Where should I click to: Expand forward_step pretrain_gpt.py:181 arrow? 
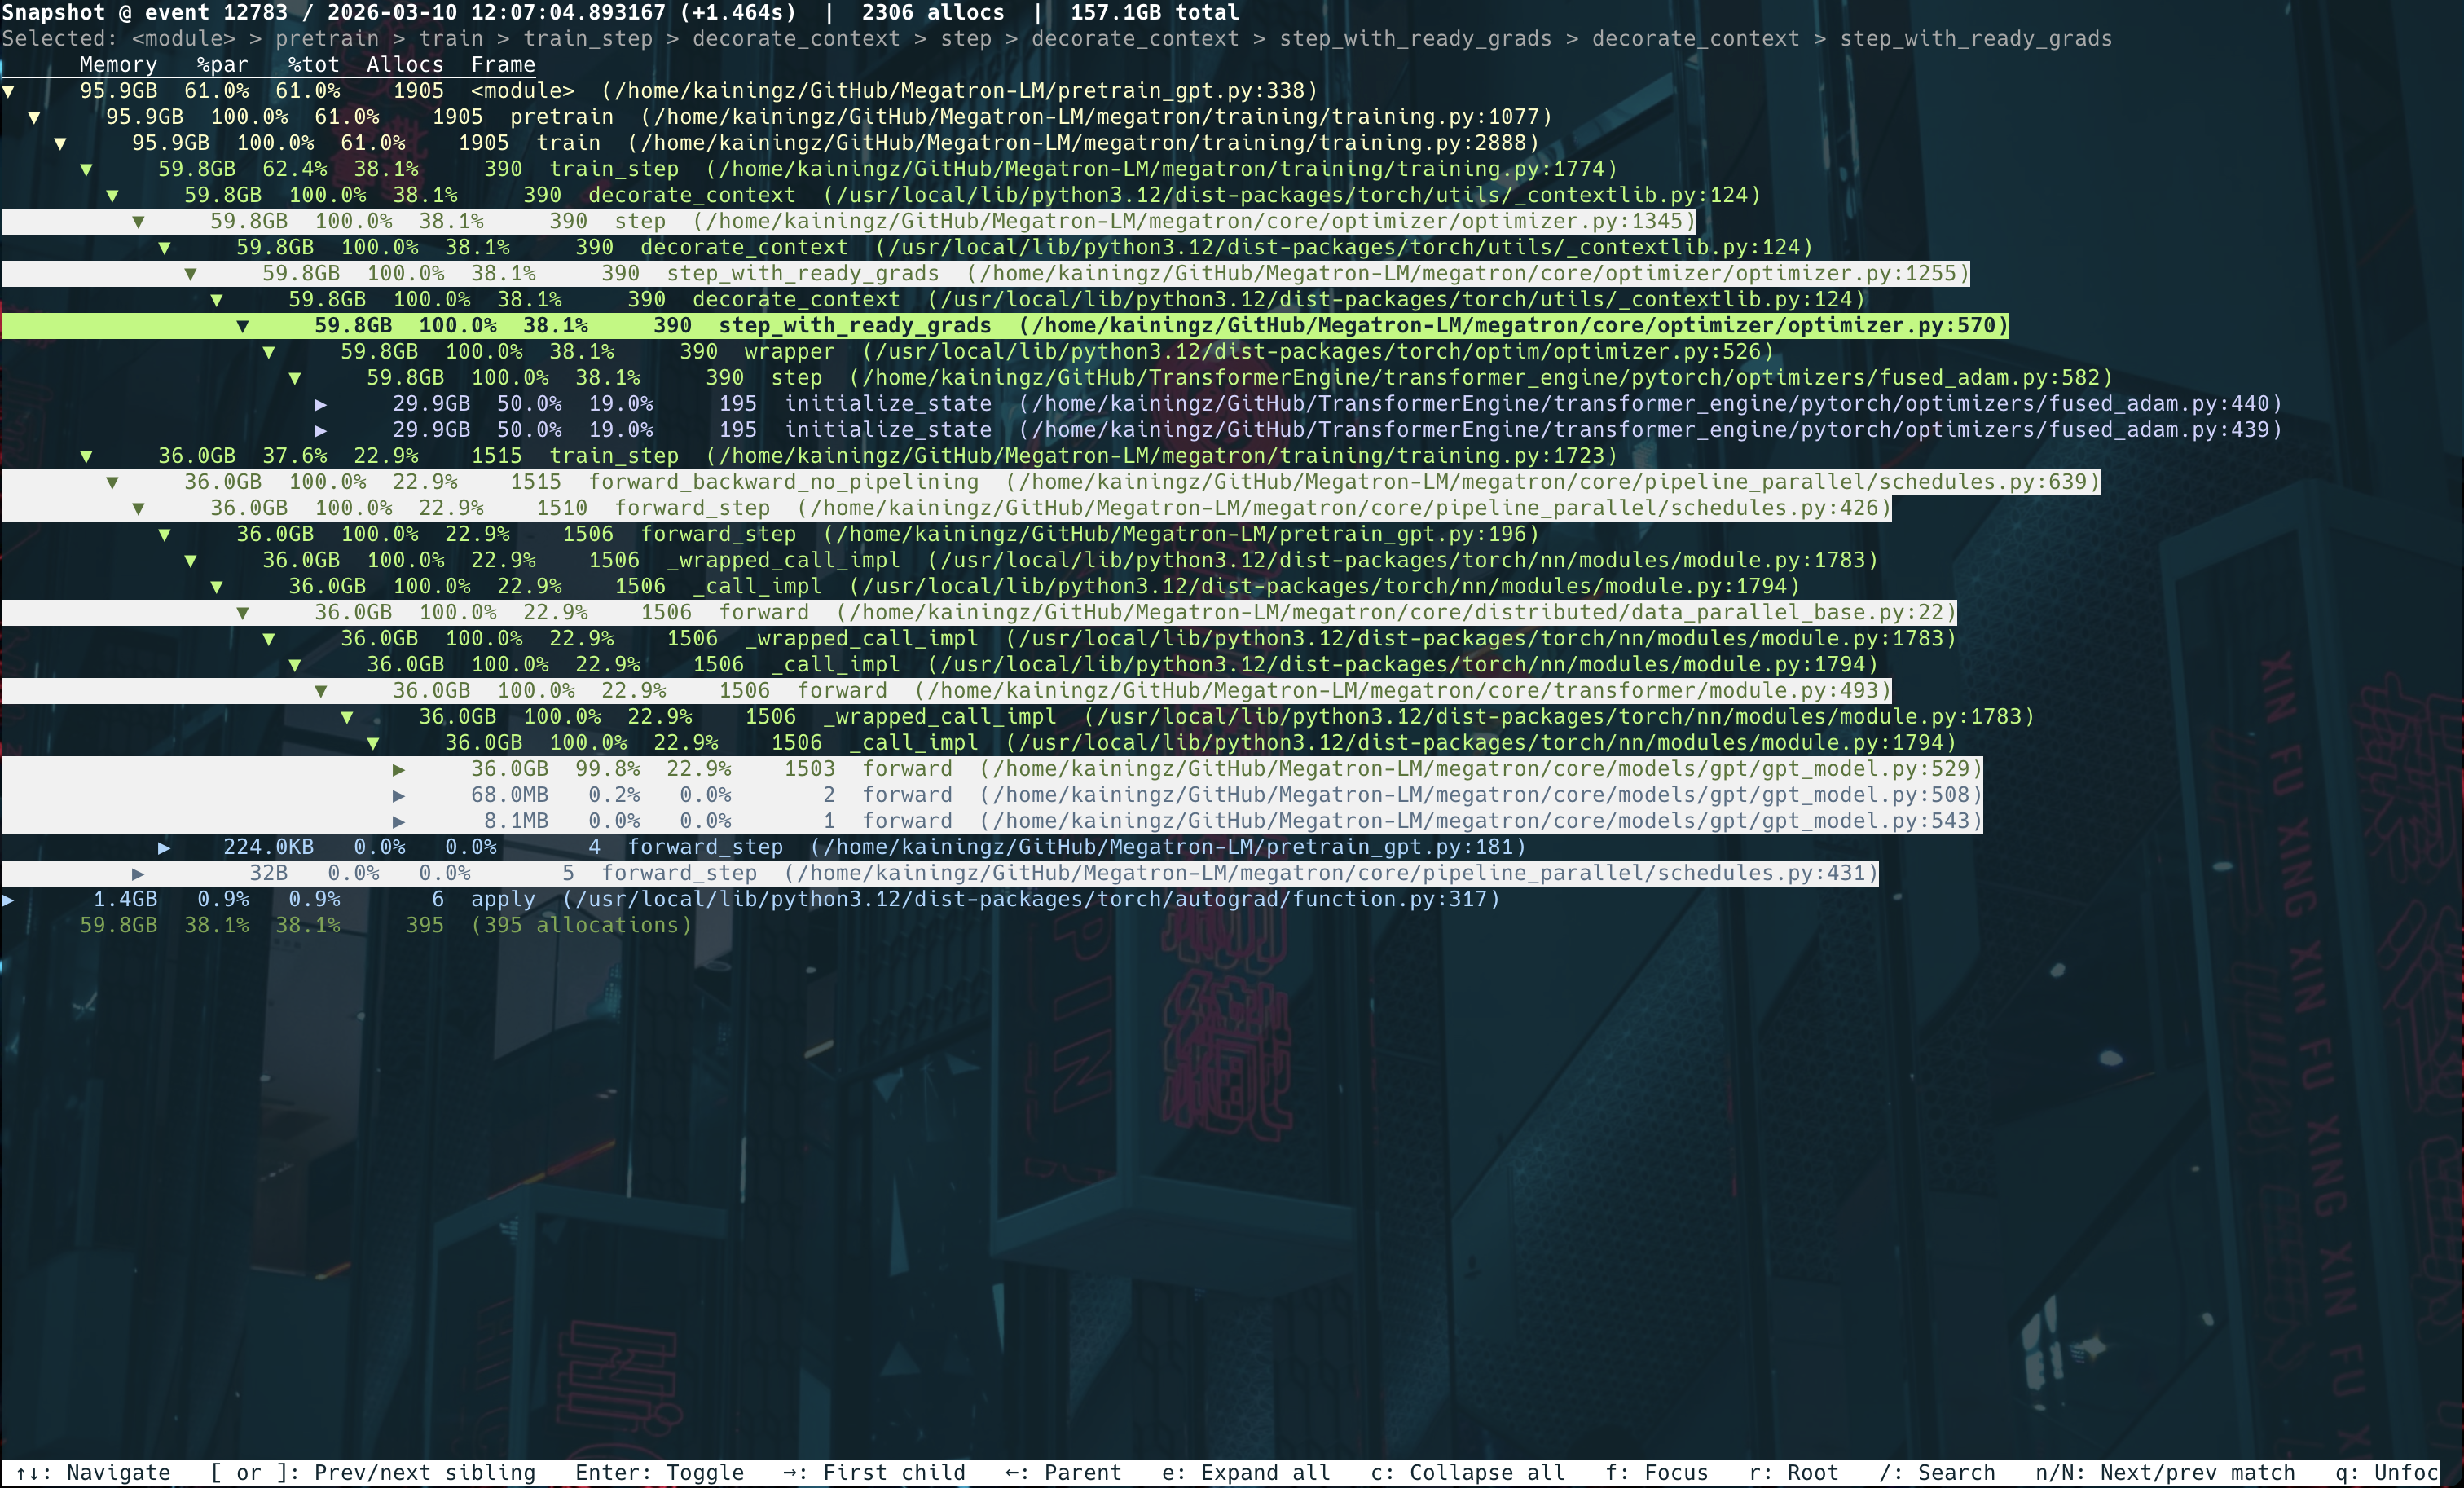[164, 847]
